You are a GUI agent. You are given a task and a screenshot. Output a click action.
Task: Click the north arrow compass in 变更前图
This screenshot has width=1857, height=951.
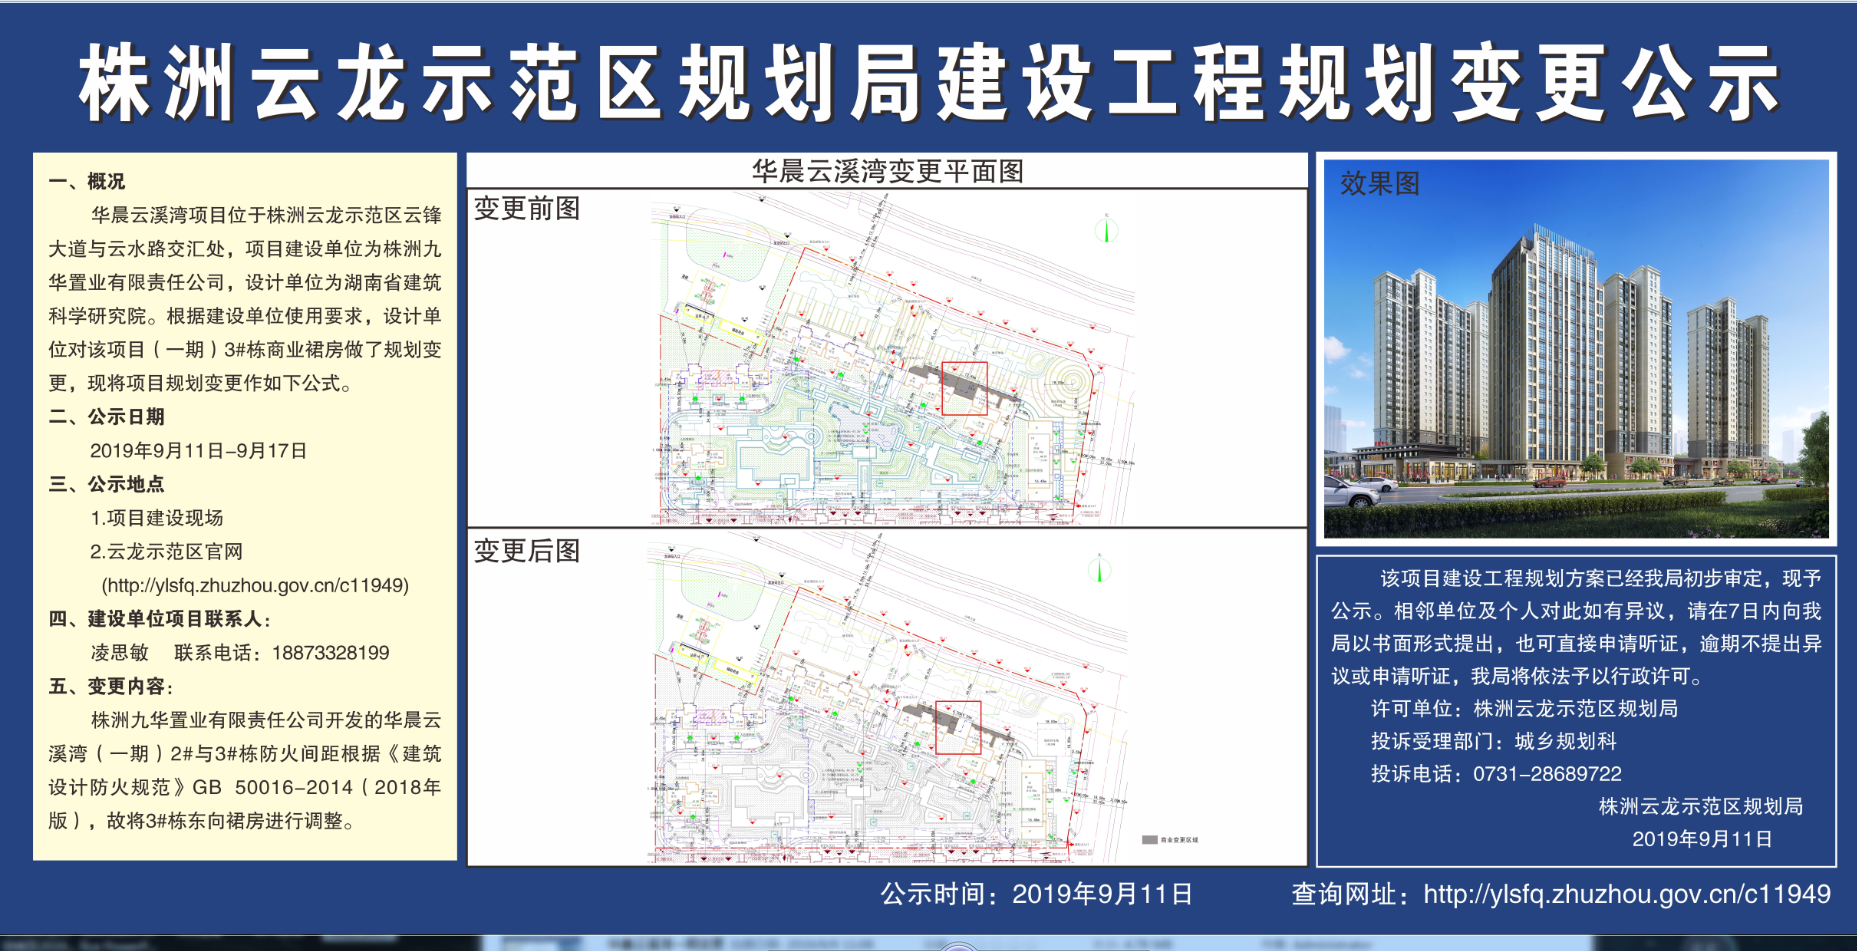[1106, 229]
